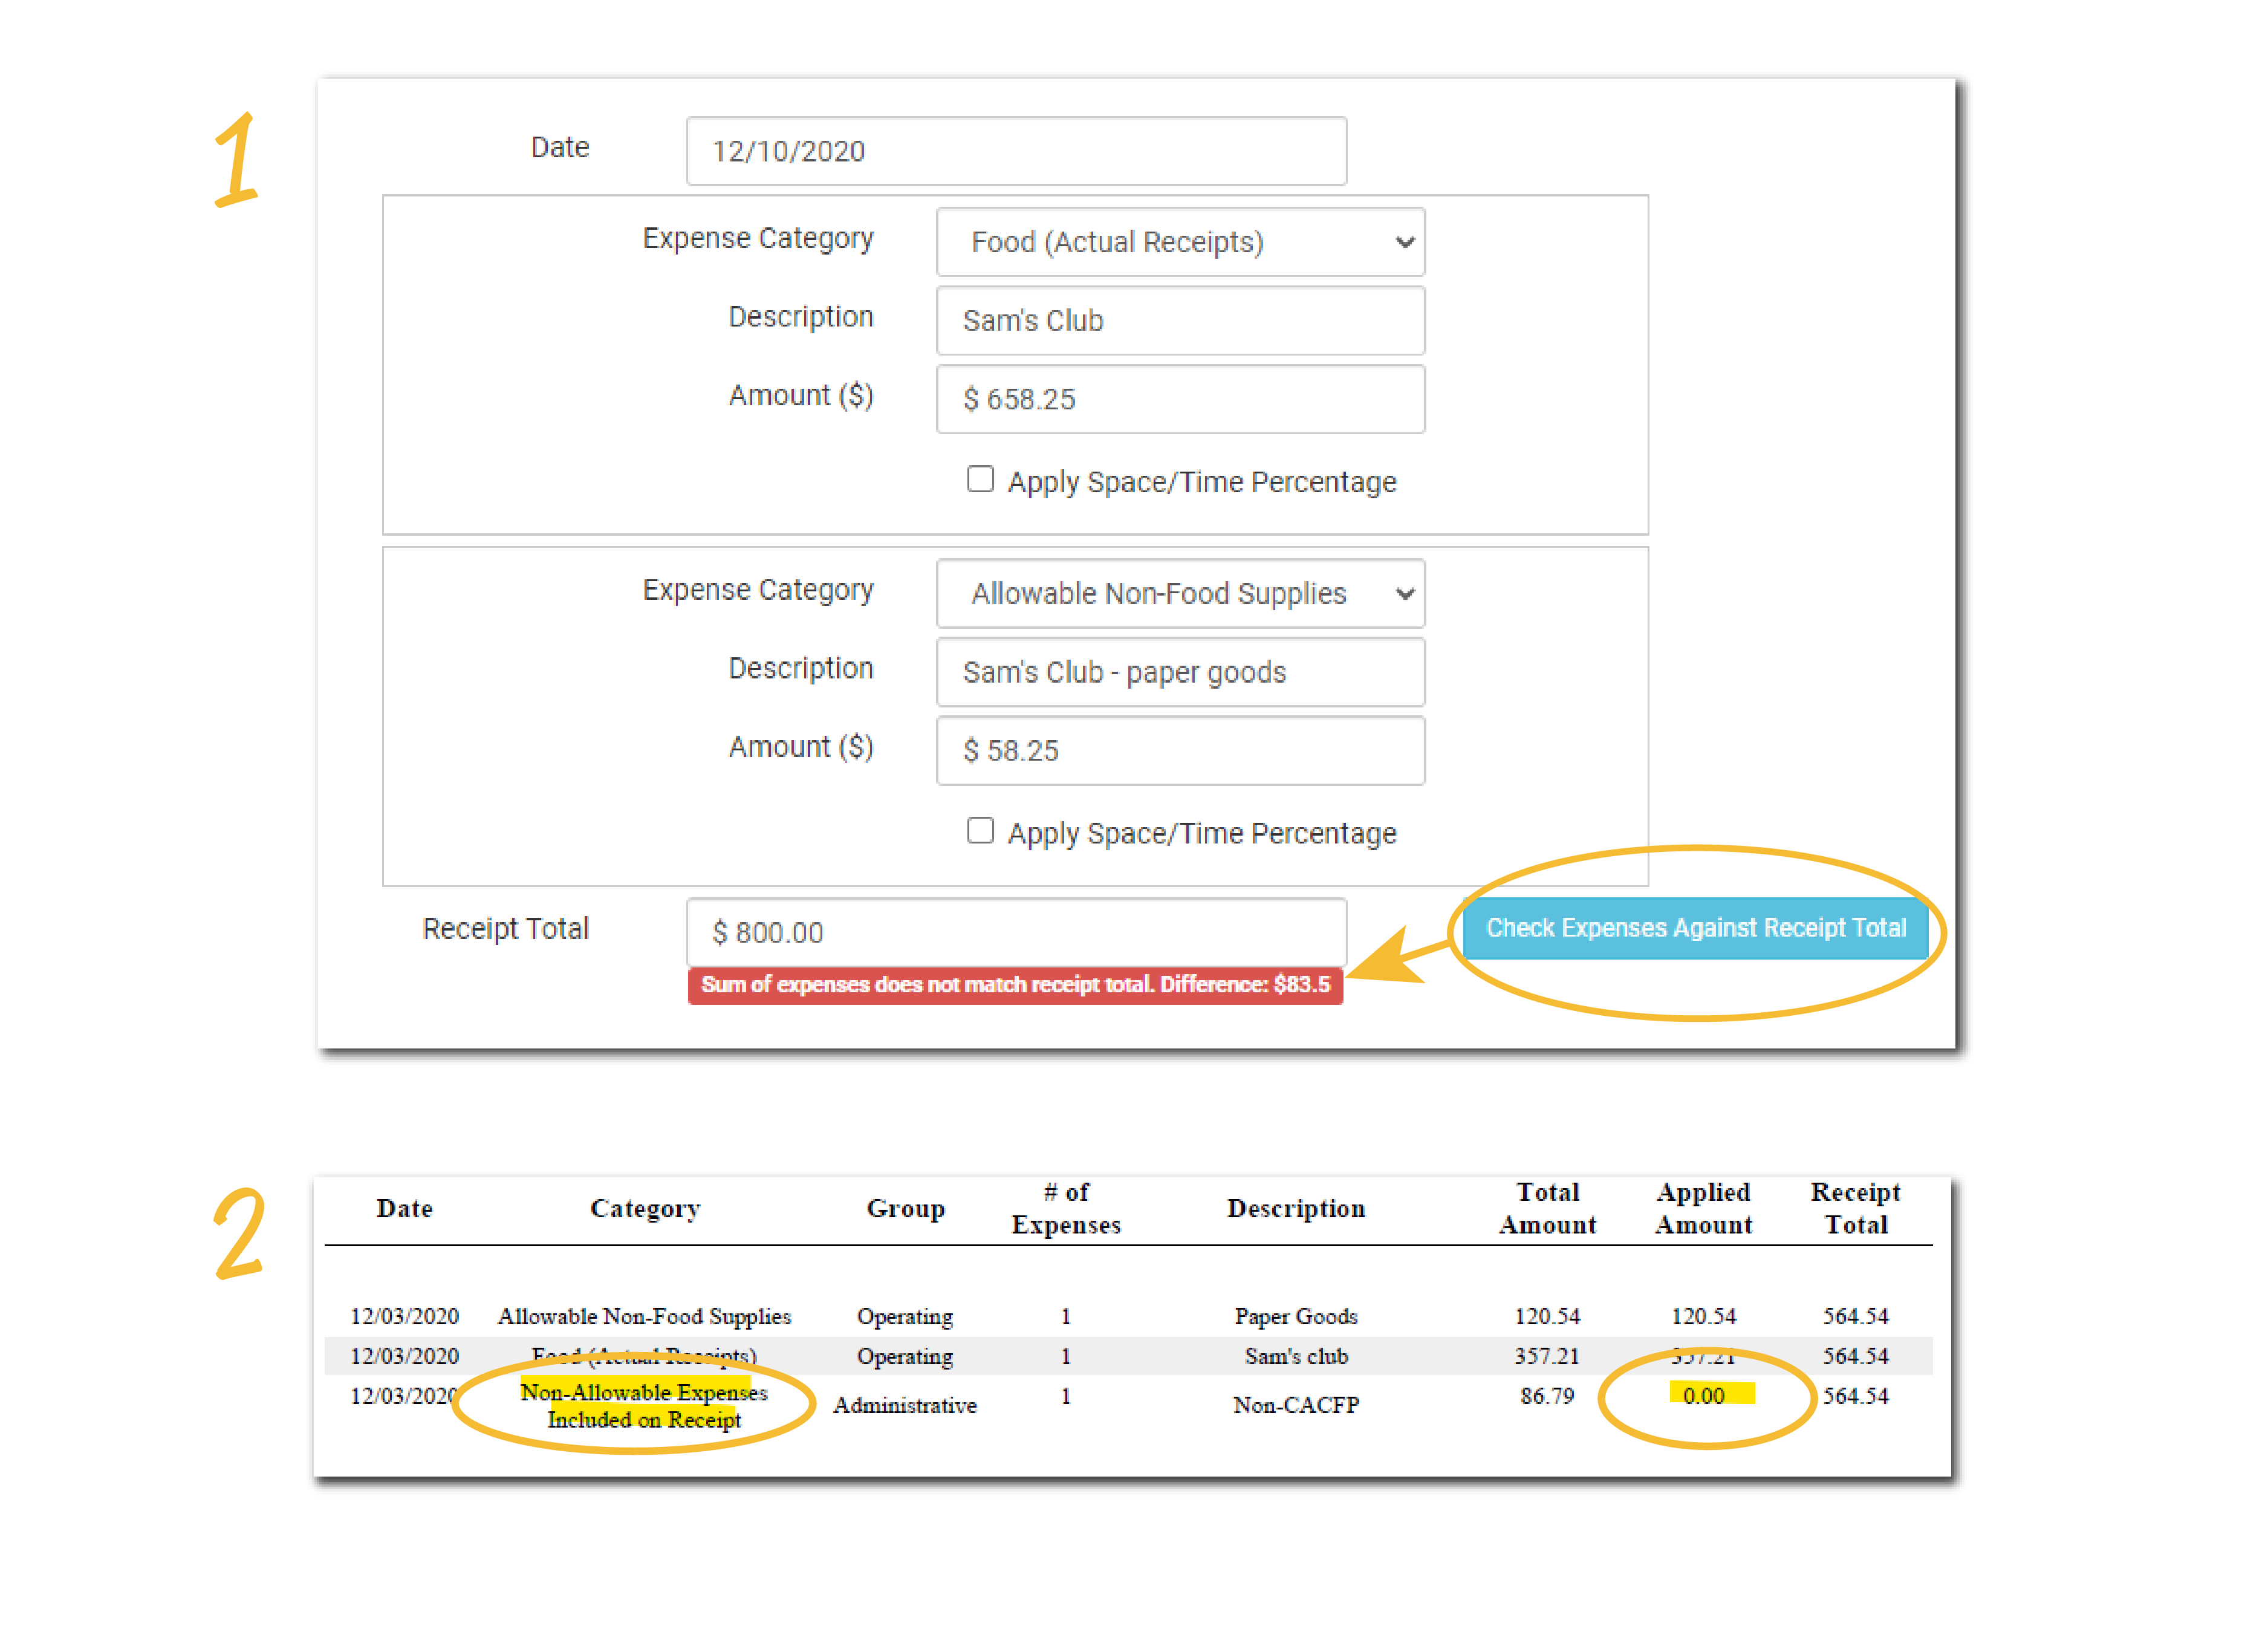This screenshot has height=1638, width=2268.
Task: Click Check Expenses Against Receipt Total button
Action: [1695, 928]
